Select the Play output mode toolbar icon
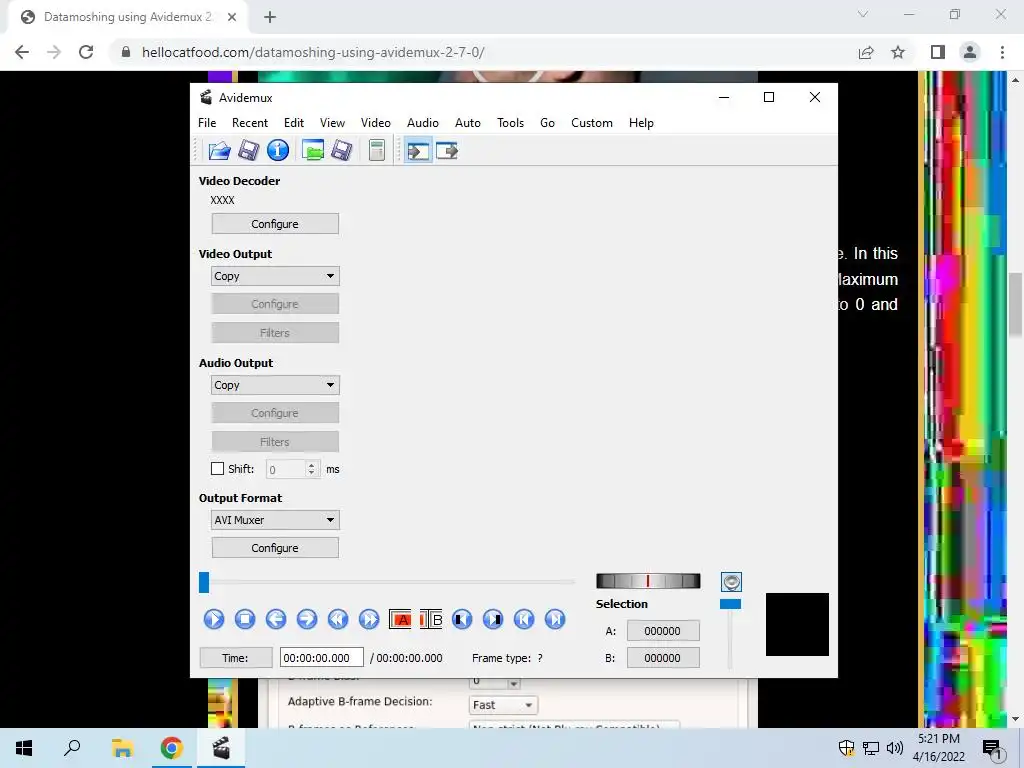The image size is (1024, 768). (447, 152)
